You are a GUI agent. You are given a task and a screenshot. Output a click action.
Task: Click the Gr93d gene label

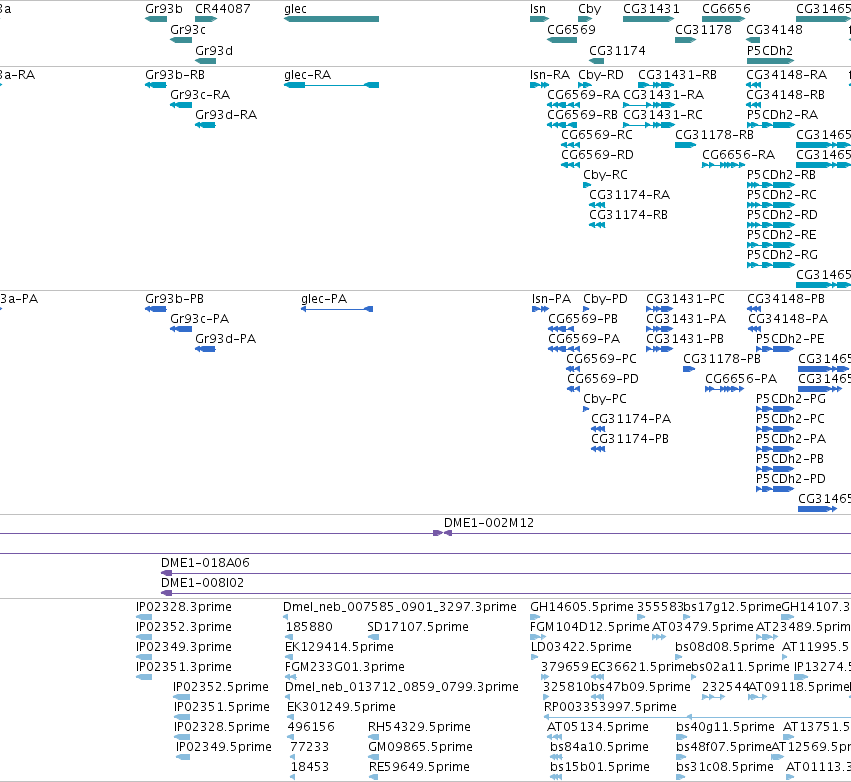point(214,50)
